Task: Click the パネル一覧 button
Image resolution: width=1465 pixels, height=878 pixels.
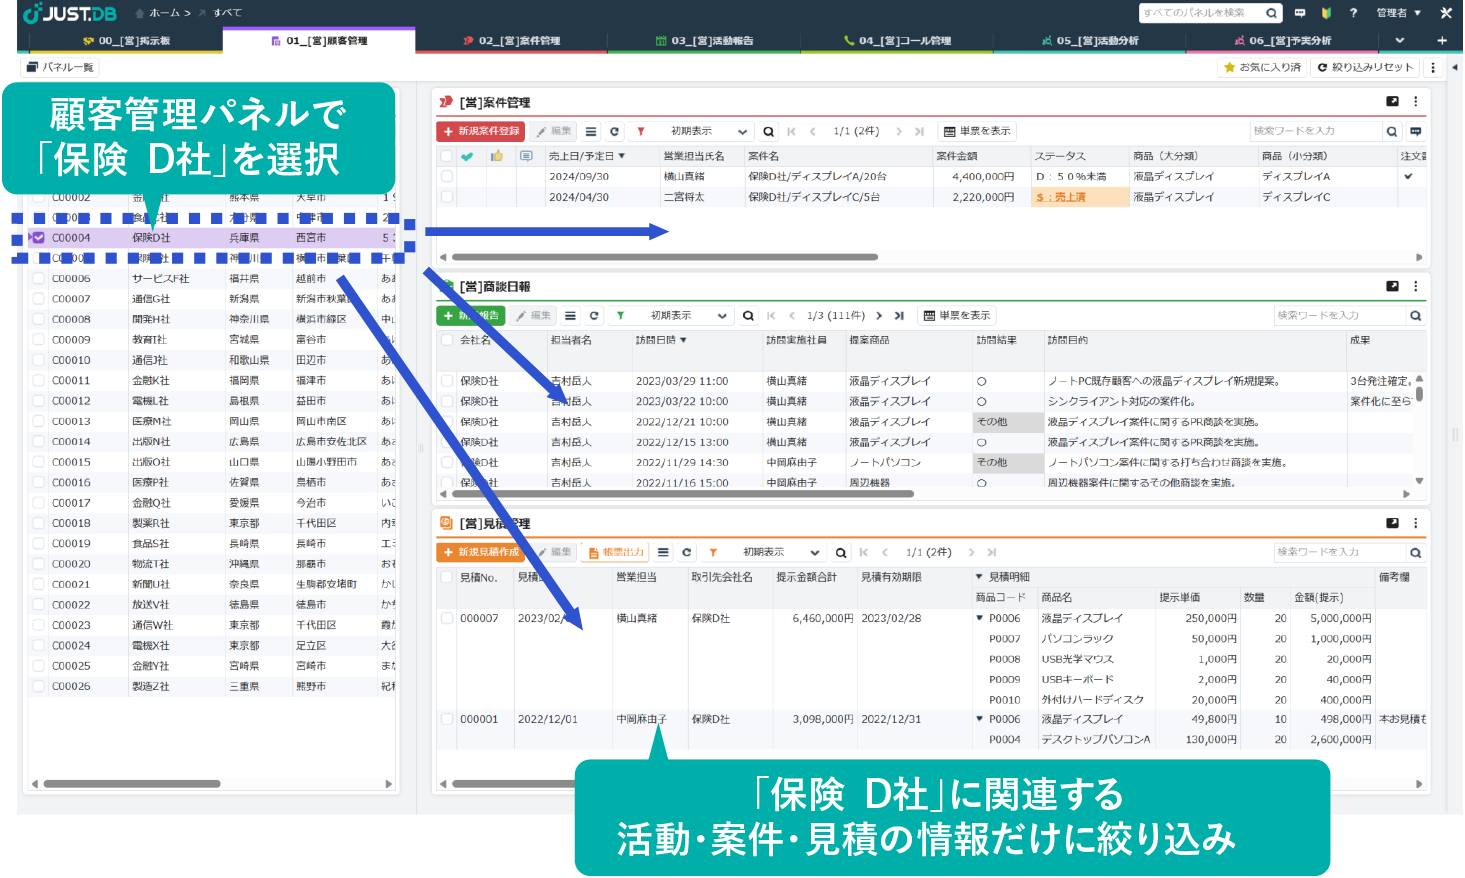Action: [x=60, y=67]
